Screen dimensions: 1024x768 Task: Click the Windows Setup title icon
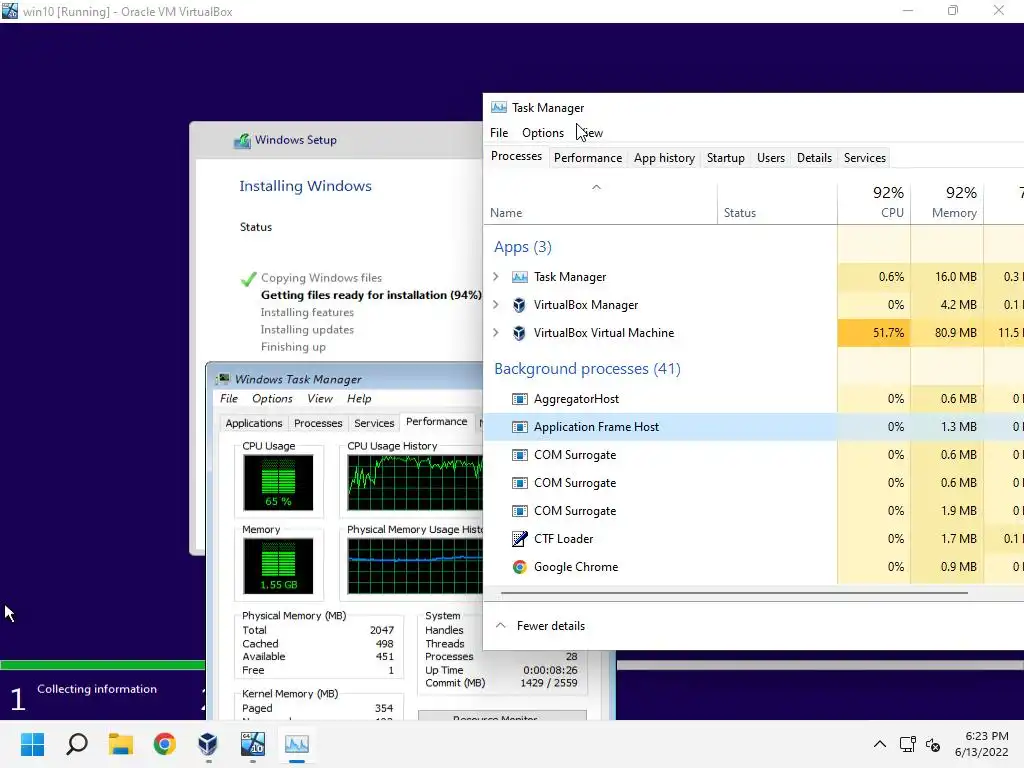click(242, 140)
